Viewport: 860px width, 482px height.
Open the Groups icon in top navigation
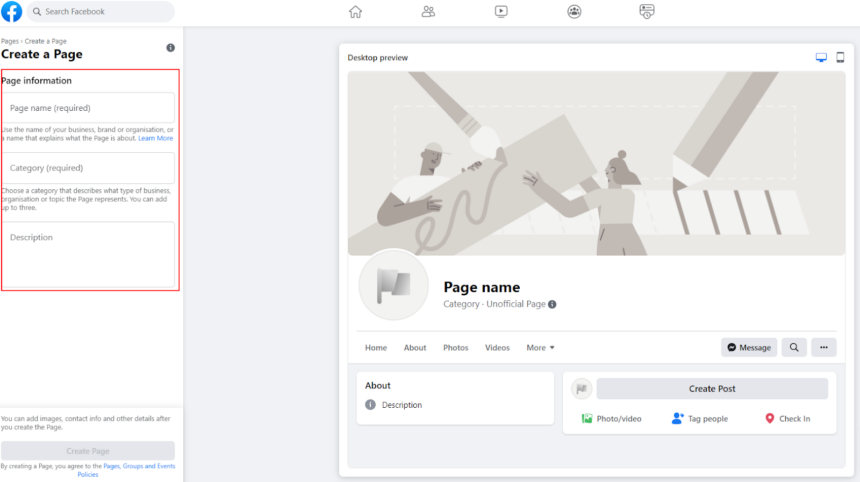[x=574, y=12]
